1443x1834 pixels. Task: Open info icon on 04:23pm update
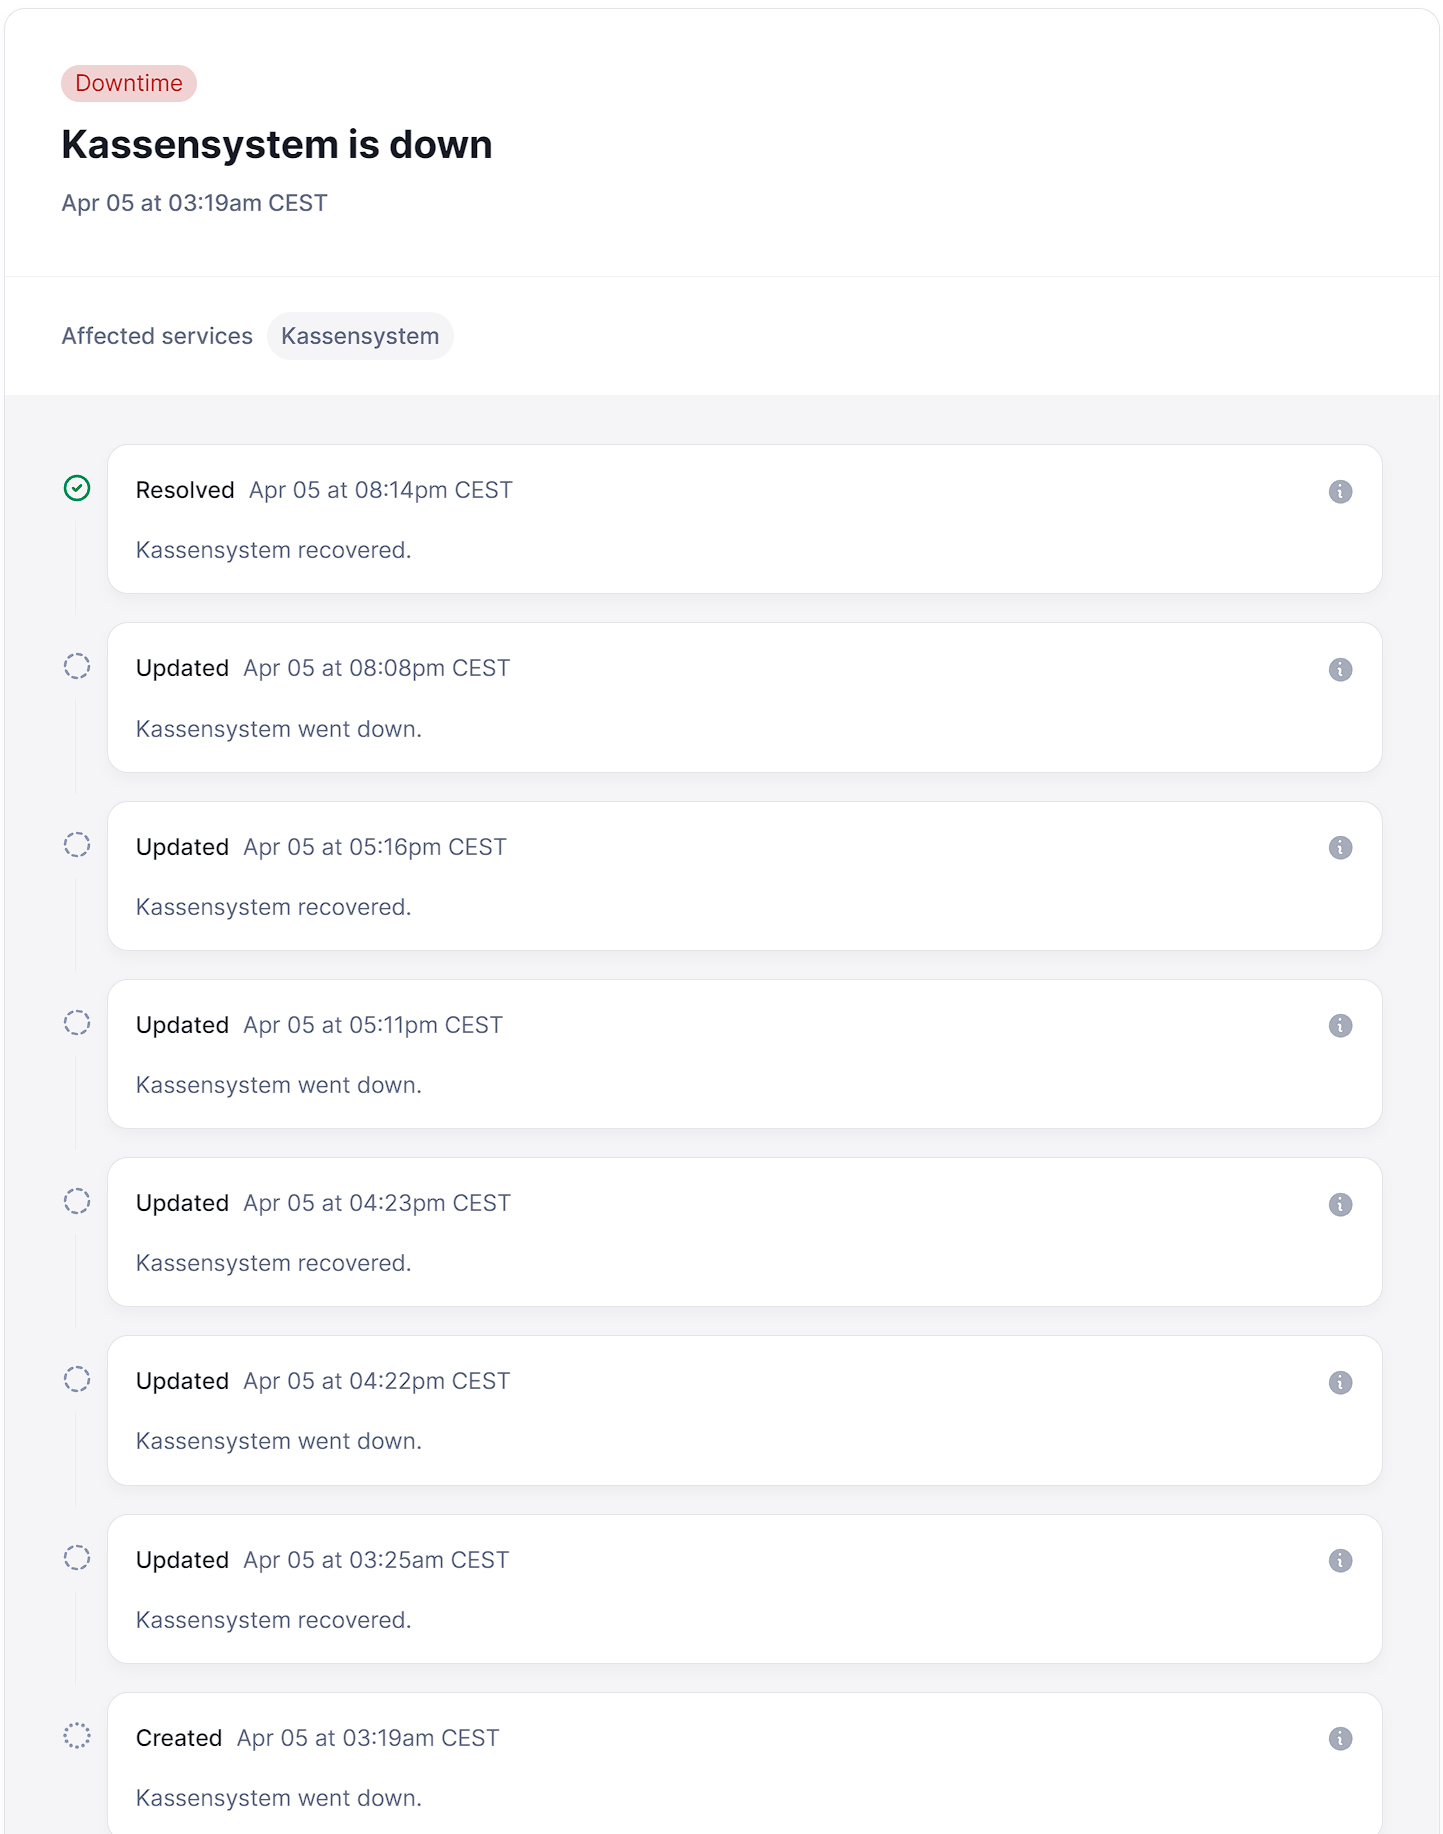pyautogui.click(x=1340, y=1204)
